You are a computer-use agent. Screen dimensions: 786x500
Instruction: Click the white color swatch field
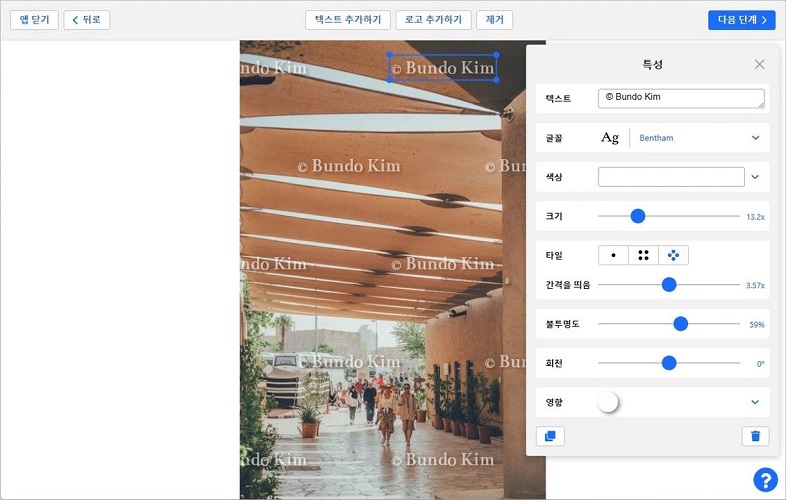coord(671,177)
